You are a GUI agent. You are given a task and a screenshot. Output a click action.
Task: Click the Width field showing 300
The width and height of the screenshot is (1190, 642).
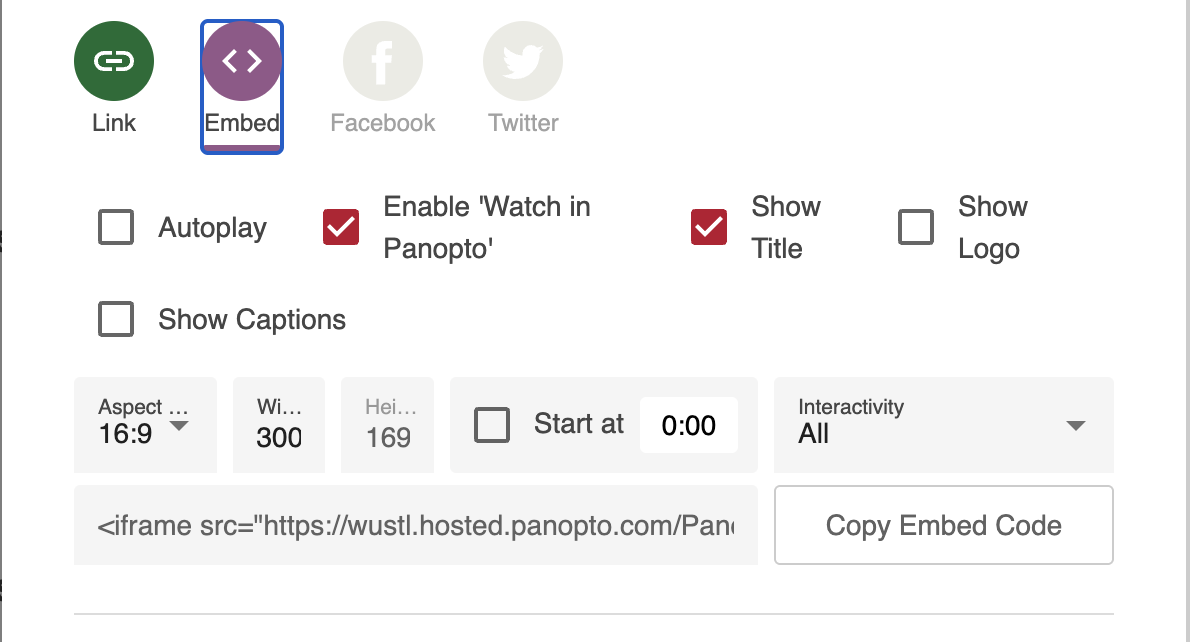[x=279, y=437]
